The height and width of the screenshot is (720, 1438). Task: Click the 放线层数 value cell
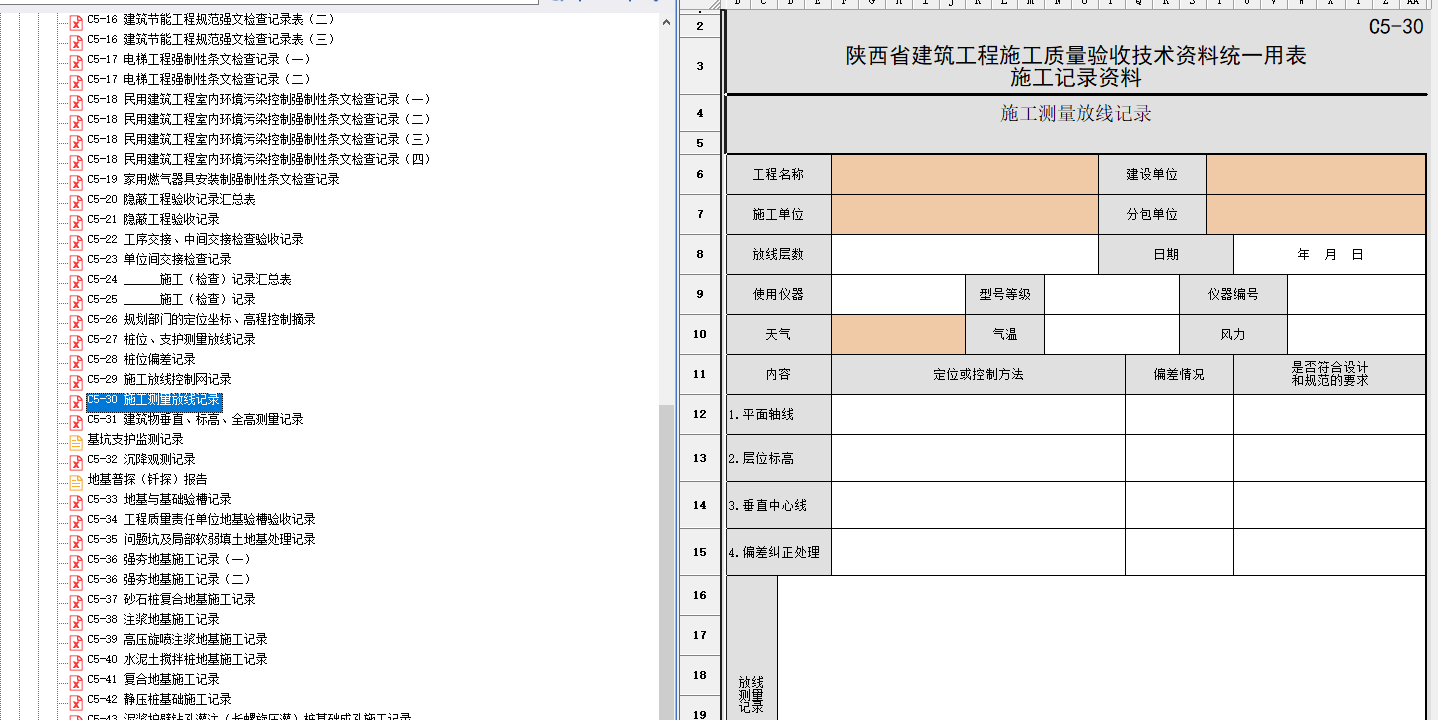click(965, 254)
